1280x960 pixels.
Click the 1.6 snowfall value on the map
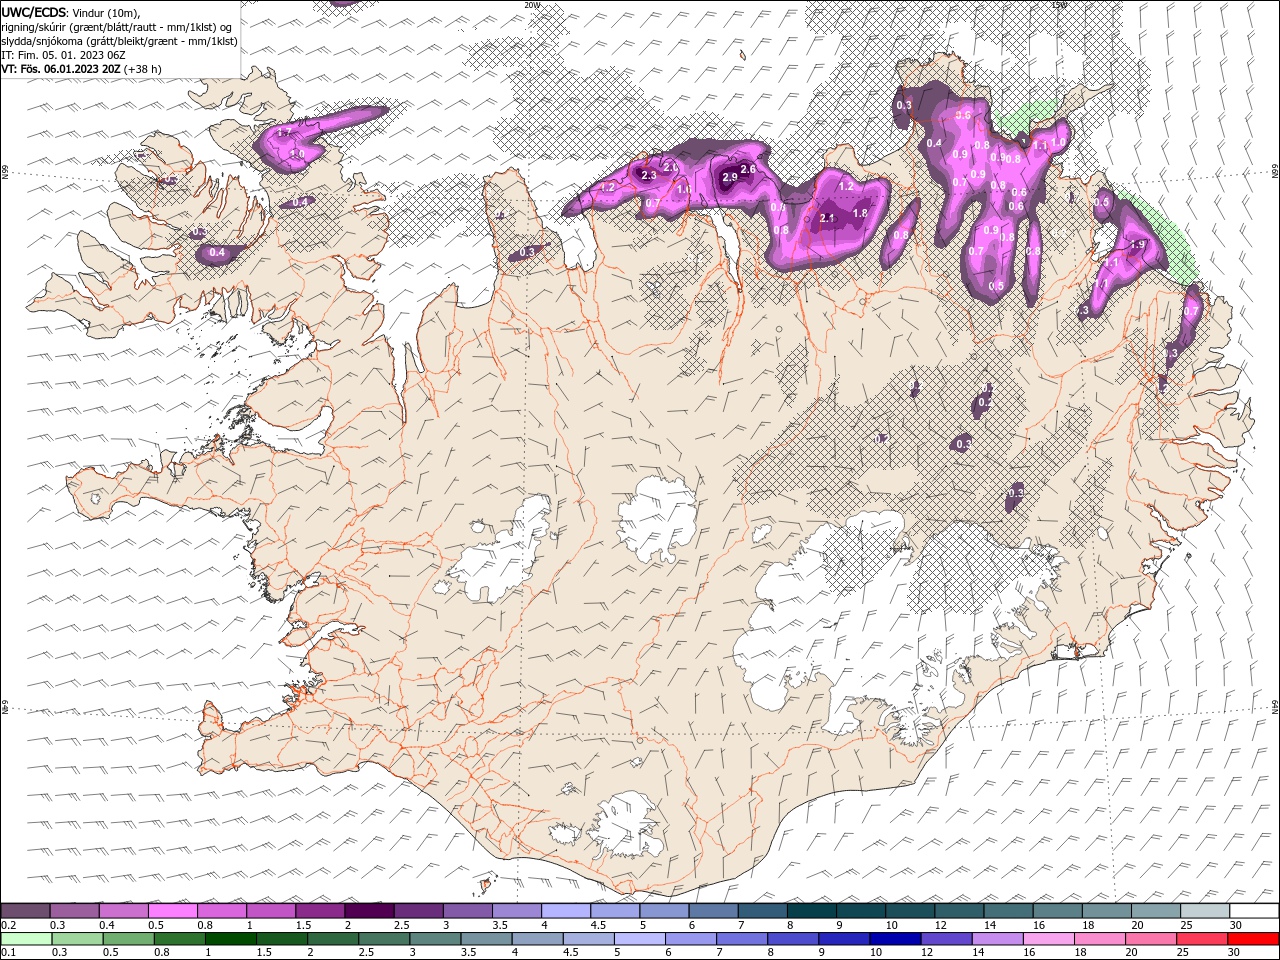tap(684, 189)
